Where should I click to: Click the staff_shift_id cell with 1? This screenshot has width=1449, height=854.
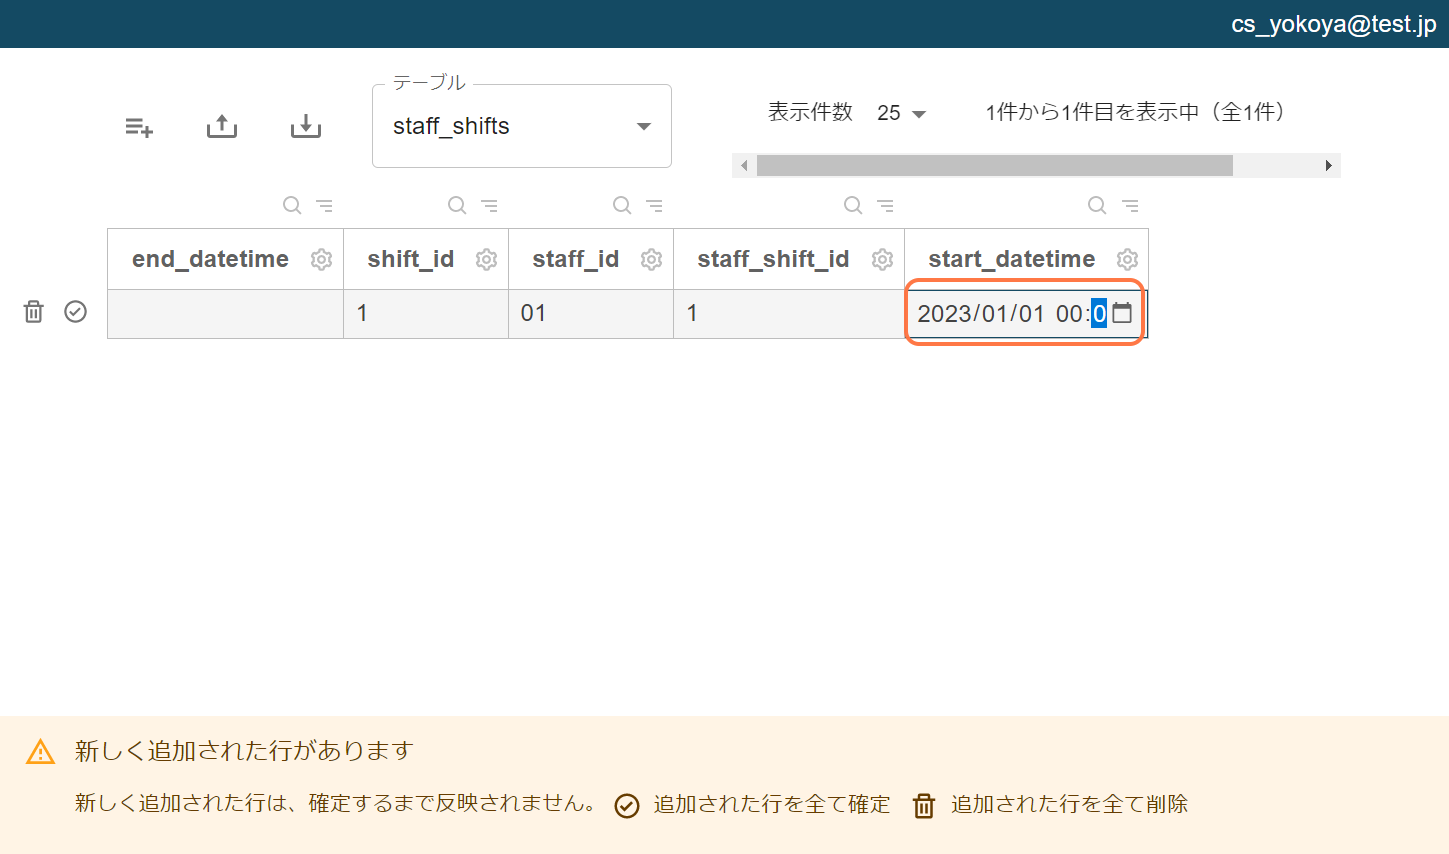789,314
